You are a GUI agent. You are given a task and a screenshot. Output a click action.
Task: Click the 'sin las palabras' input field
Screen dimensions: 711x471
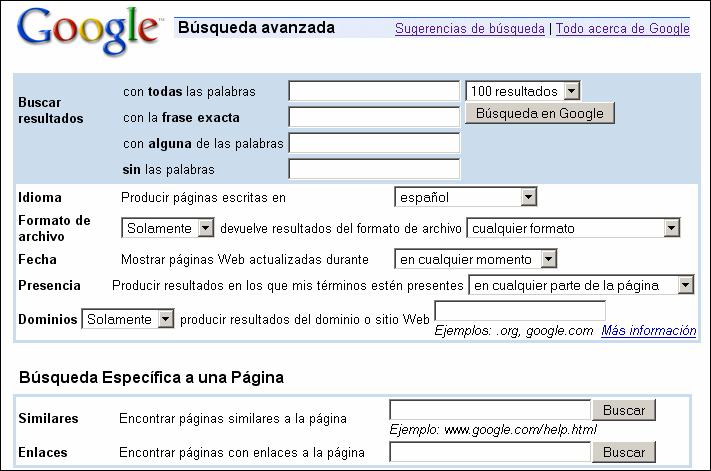click(374, 169)
